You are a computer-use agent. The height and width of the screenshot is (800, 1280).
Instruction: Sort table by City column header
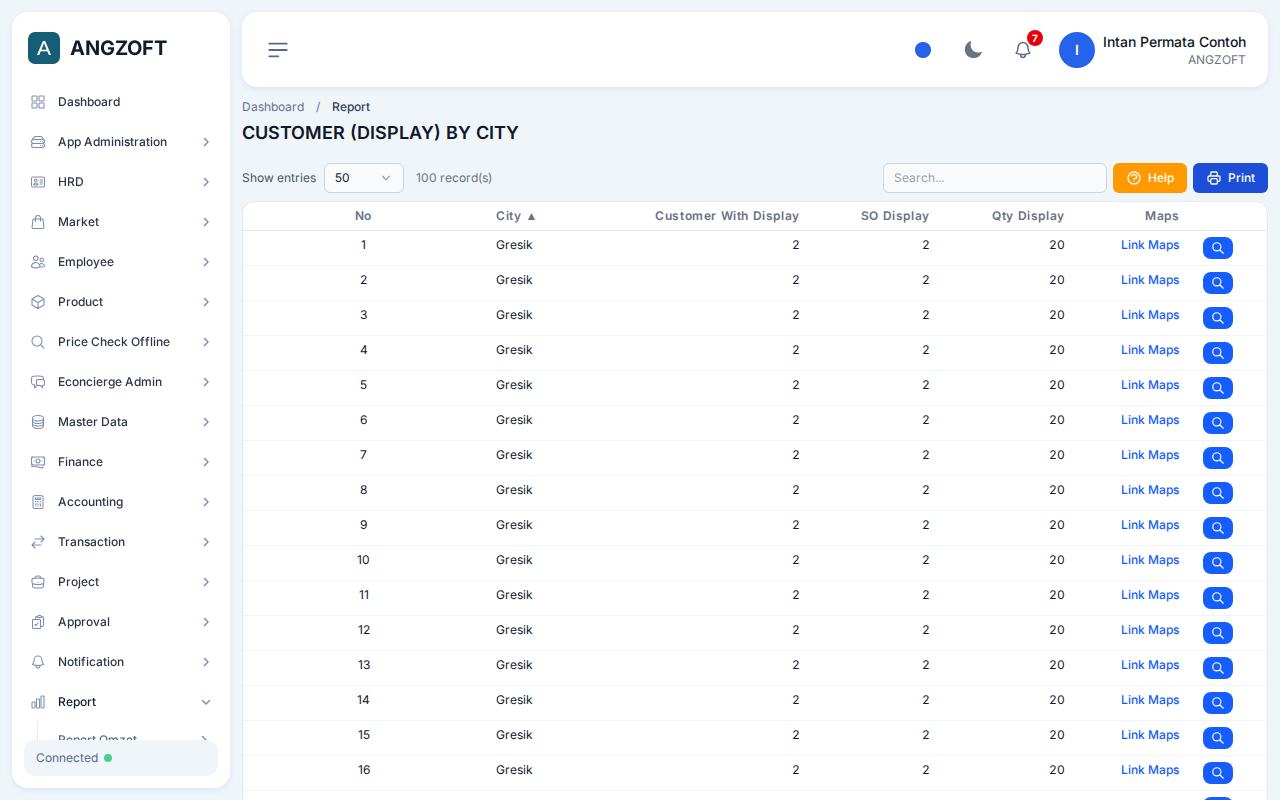(x=516, y=216)
